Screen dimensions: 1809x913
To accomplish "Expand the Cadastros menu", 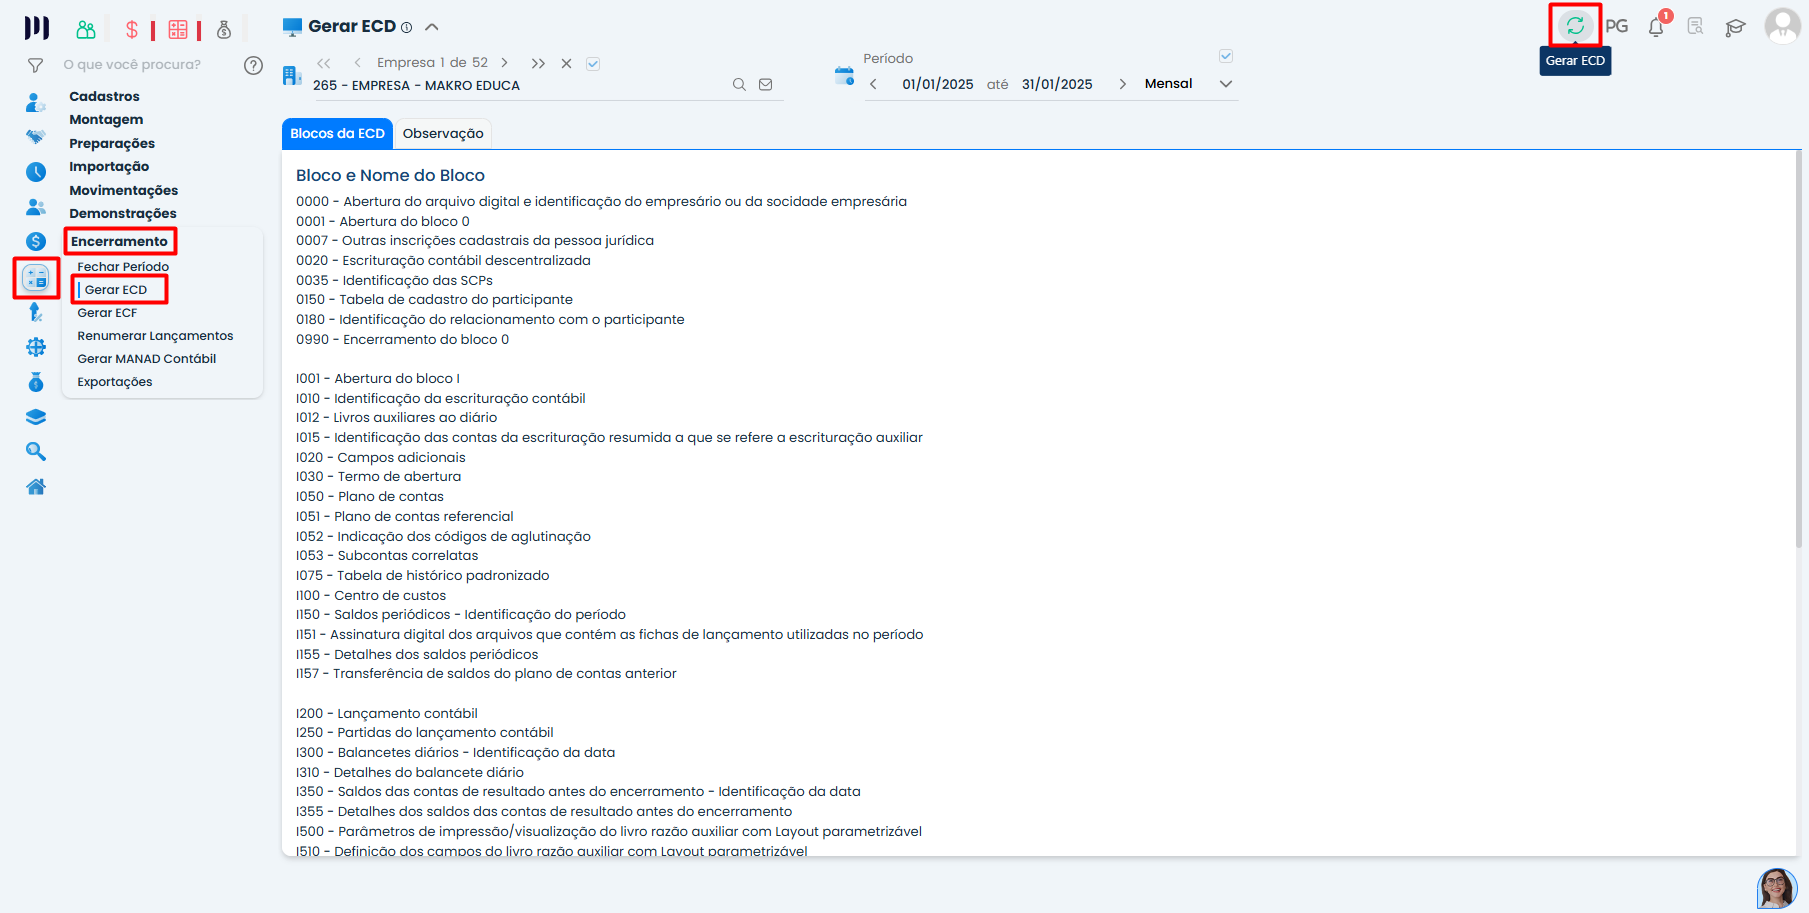I will [104, 96].
